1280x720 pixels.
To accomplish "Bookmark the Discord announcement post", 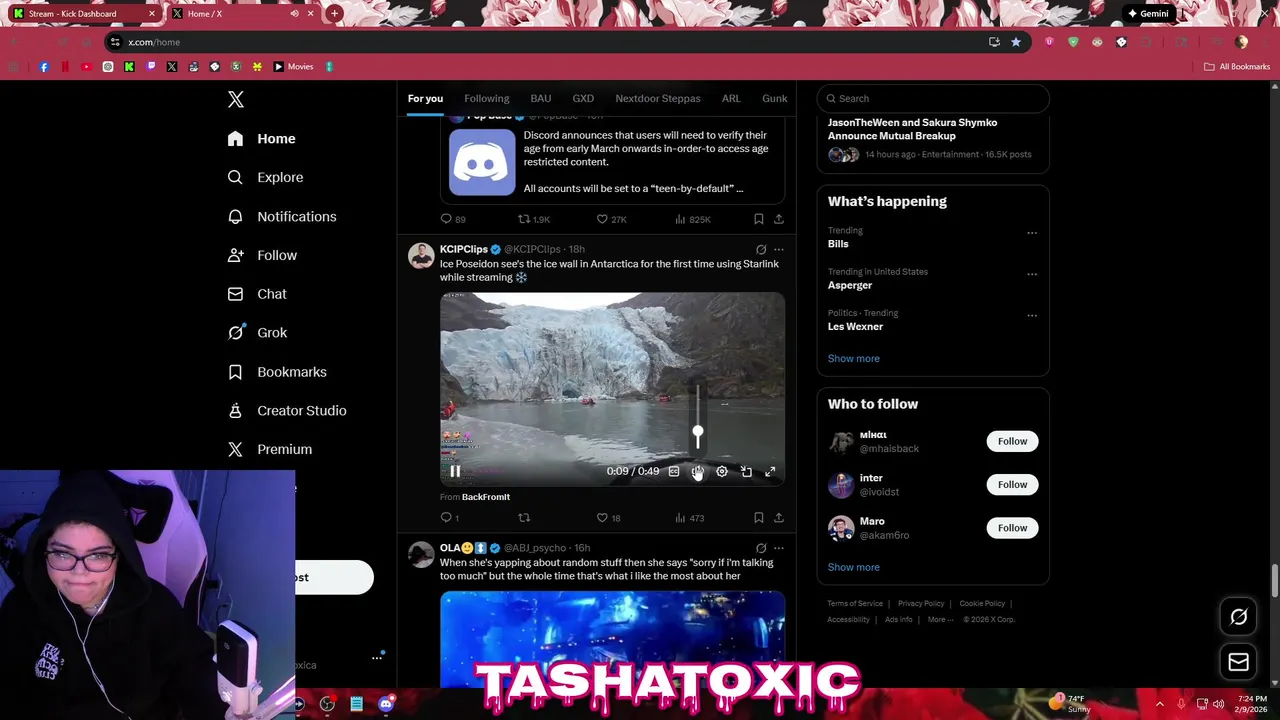I will (758, 219).
